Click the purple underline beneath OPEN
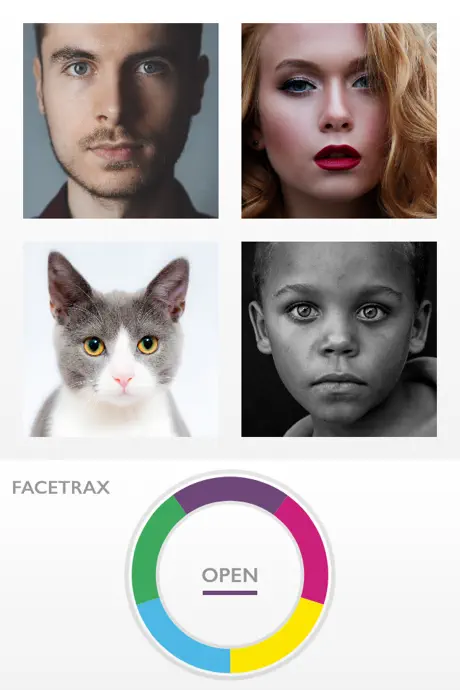This screenshot has width=460, height=690. (230, 593)
